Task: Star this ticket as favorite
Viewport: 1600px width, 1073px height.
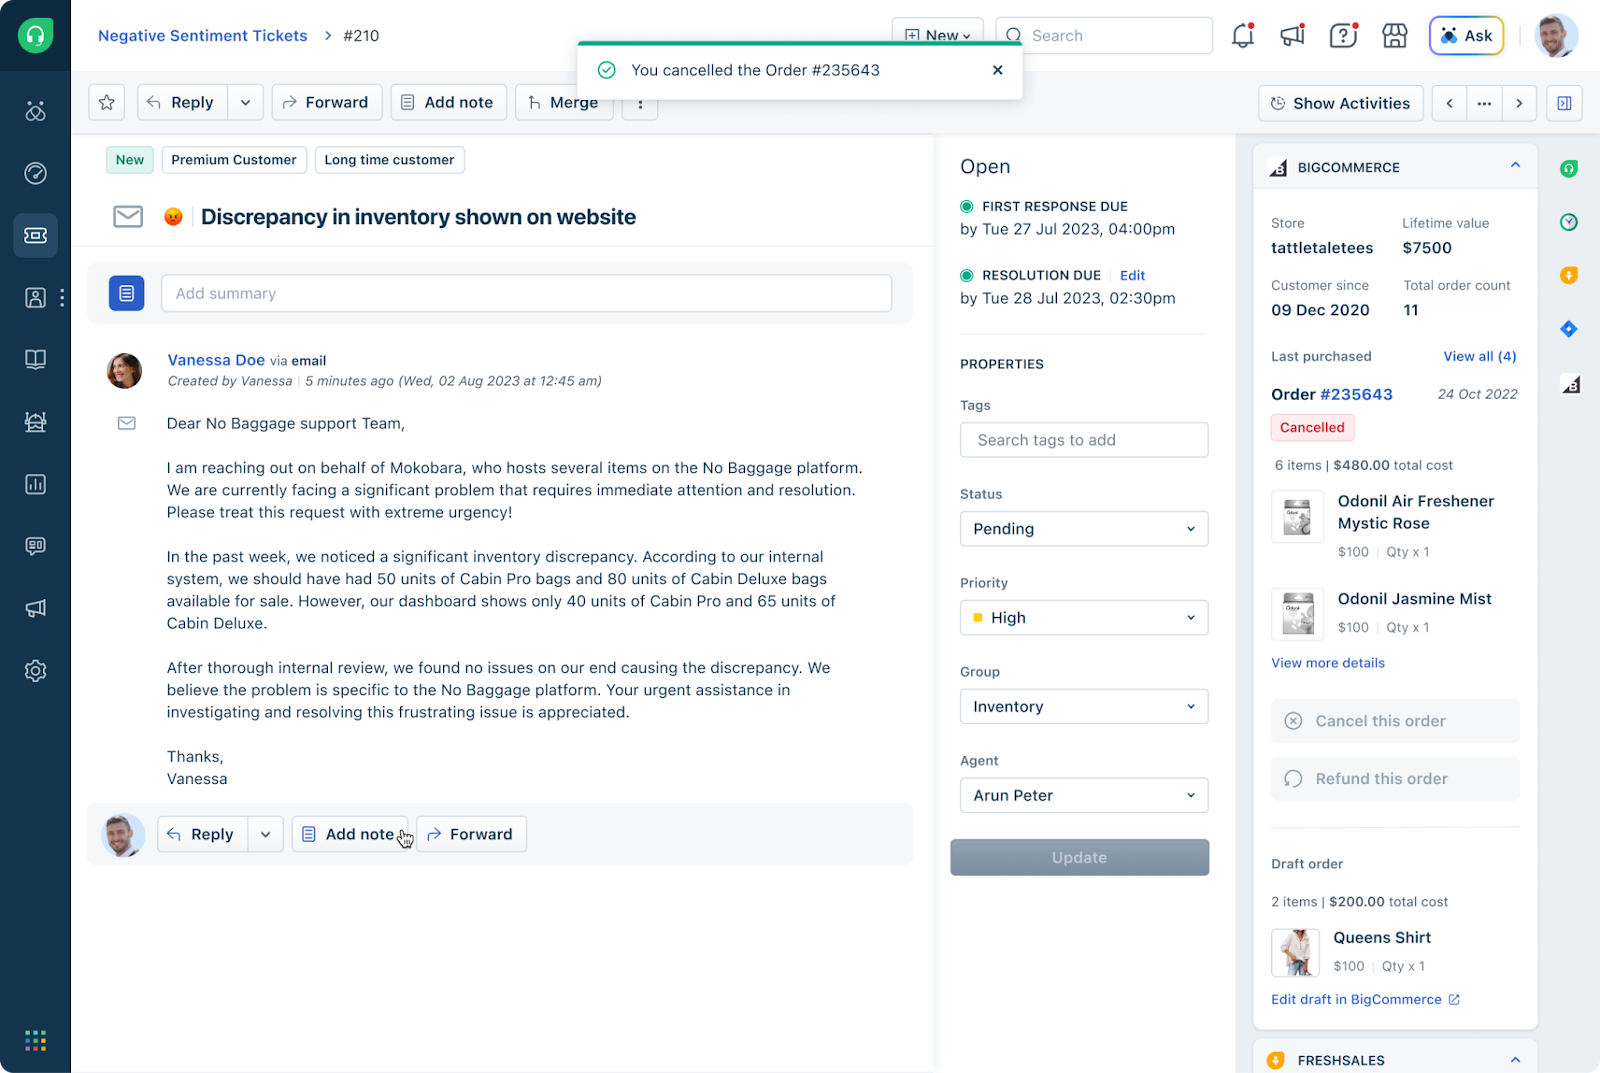Action: tap(107, 102)
